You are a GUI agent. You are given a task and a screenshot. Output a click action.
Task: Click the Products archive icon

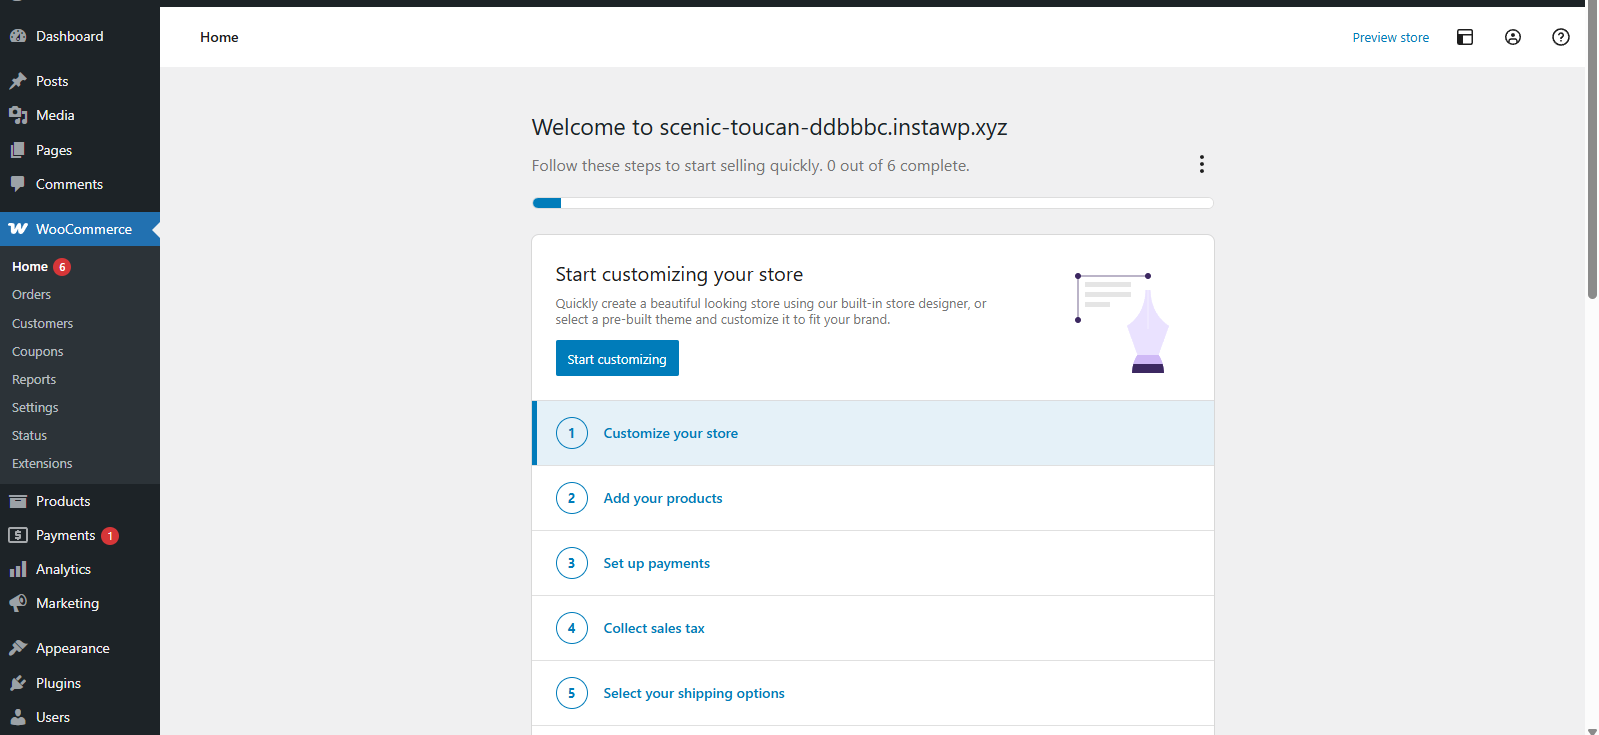coord(18,501)
